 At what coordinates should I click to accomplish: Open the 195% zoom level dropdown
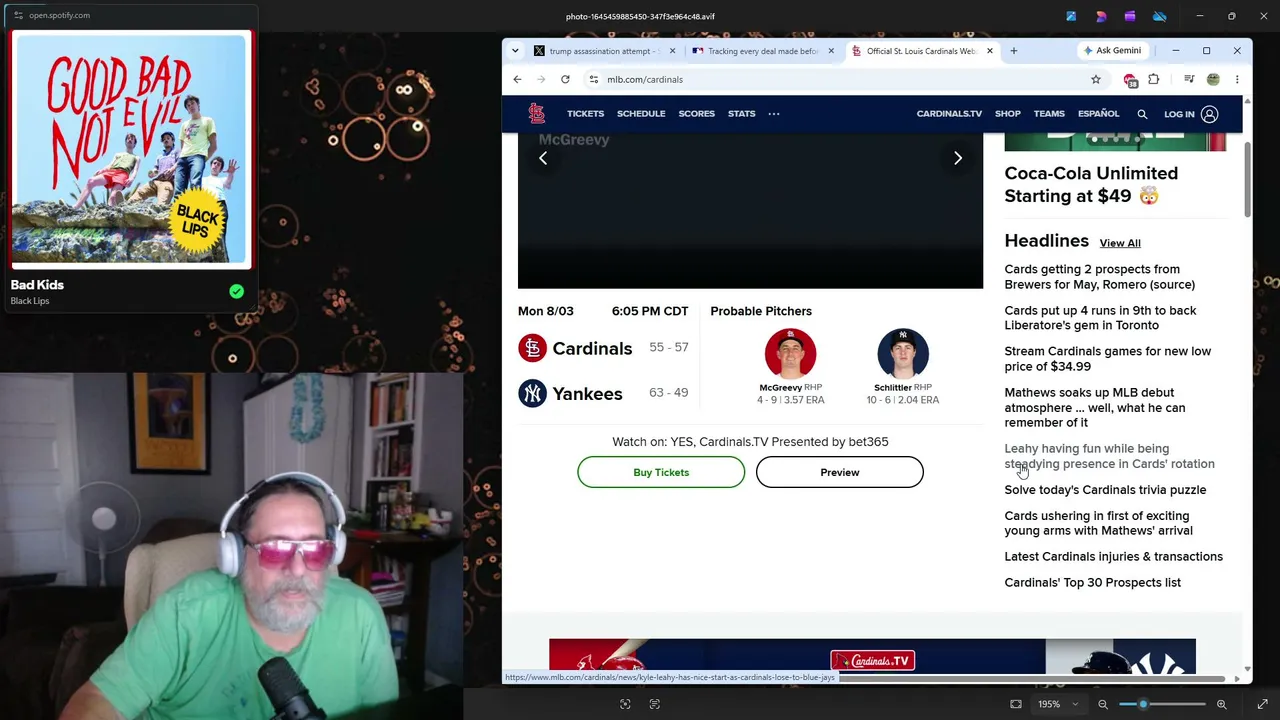tap(1058, 704)
